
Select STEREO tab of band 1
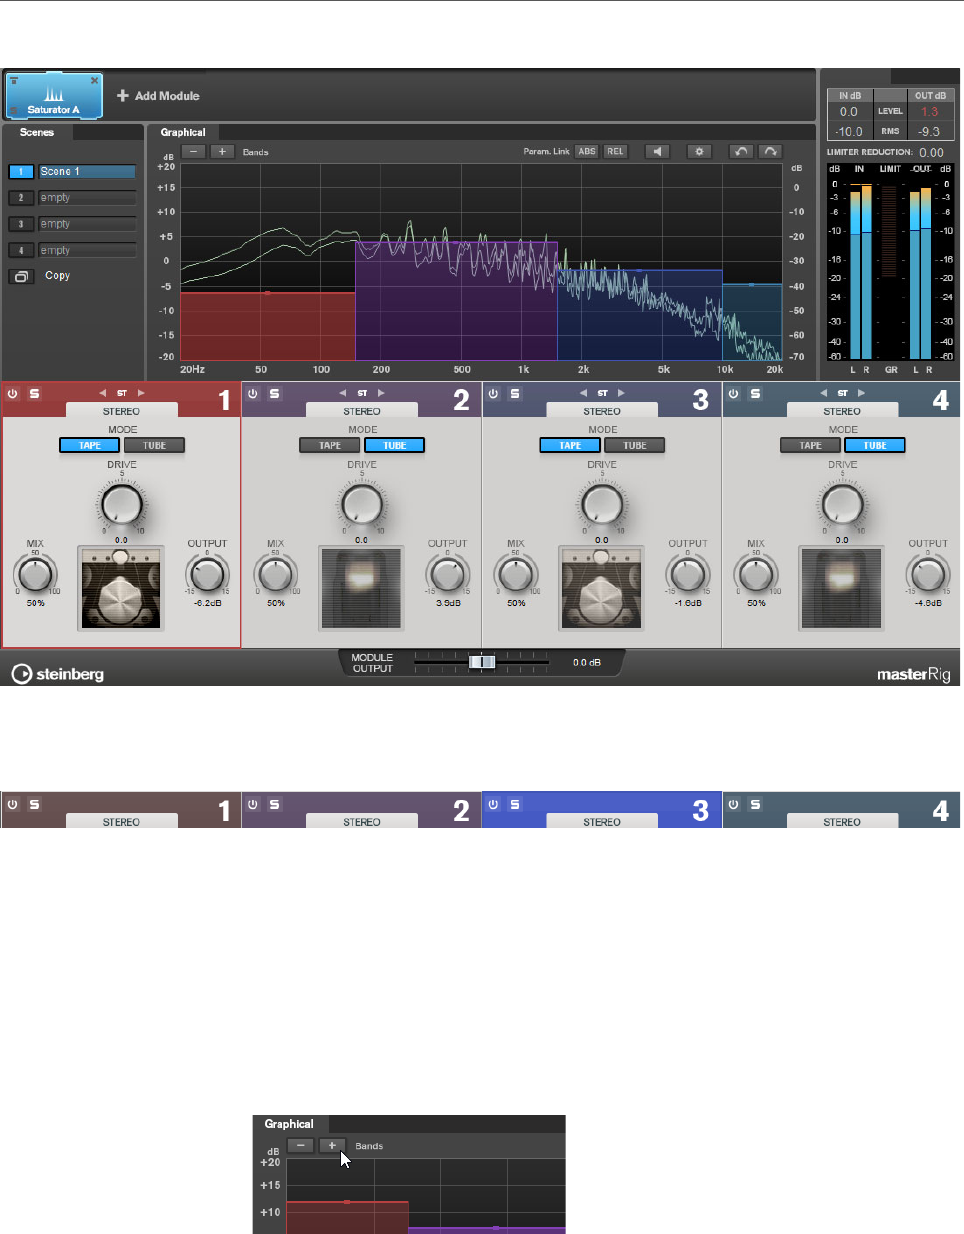pyautogui.click(x=121, y=411)
